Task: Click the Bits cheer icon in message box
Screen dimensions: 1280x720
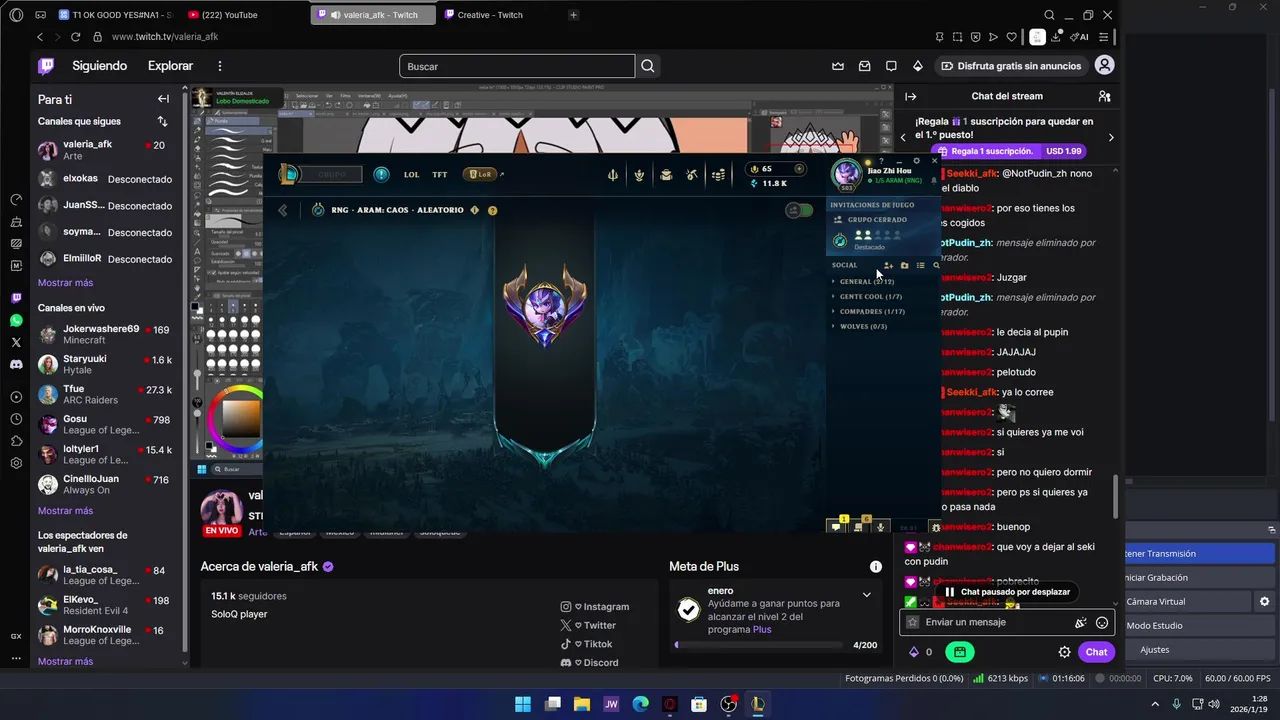Action: (x=1080, y=622)
